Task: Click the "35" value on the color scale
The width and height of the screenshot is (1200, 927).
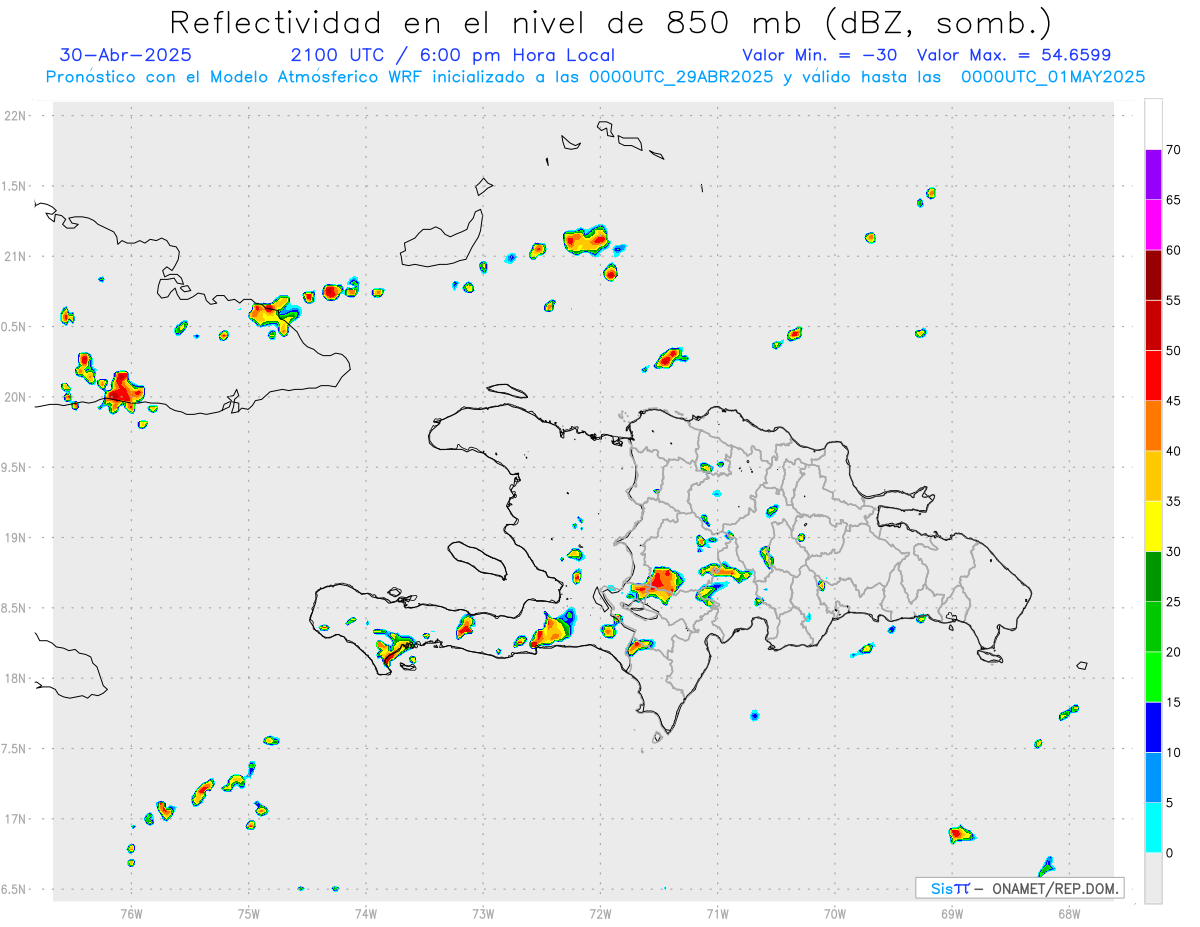Action: pyautogui.click(x=1174, y=501)
